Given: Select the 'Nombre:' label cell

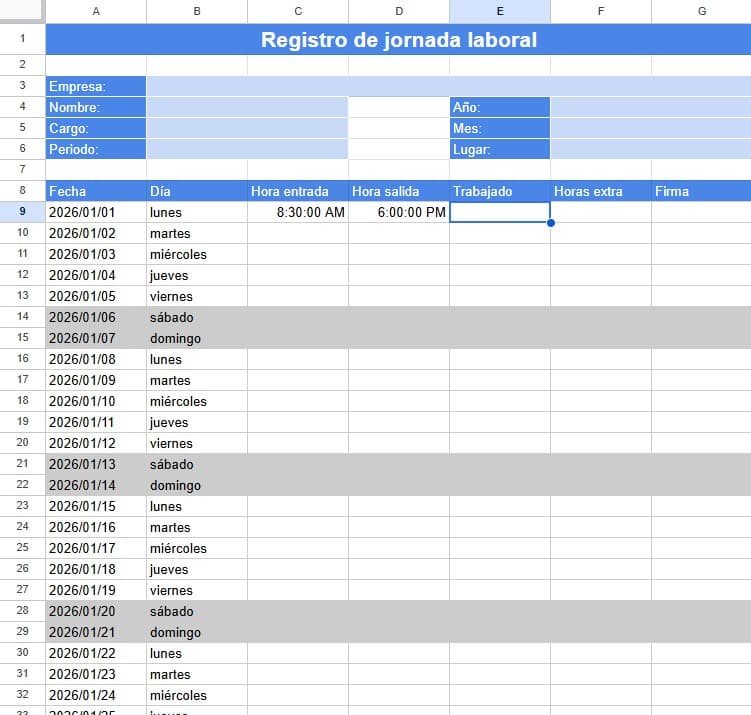Looking at the screenshot, I should point(96,107).
